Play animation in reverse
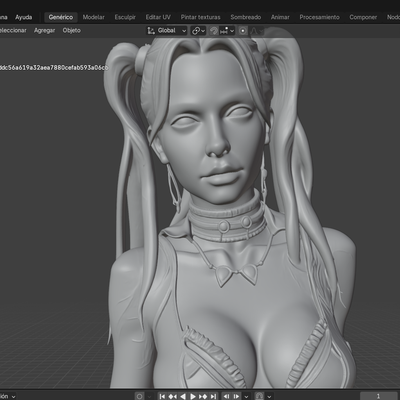 coord(183,396)
